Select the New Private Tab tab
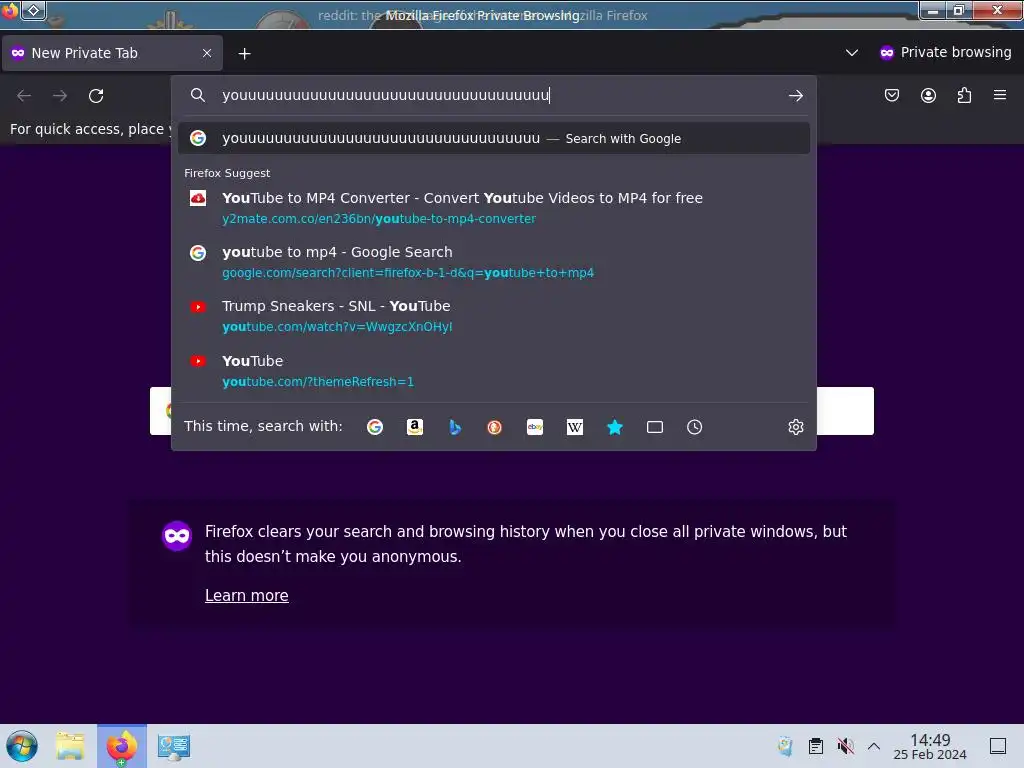Viewport: 1024px width, 768px height. pos(112,53)
